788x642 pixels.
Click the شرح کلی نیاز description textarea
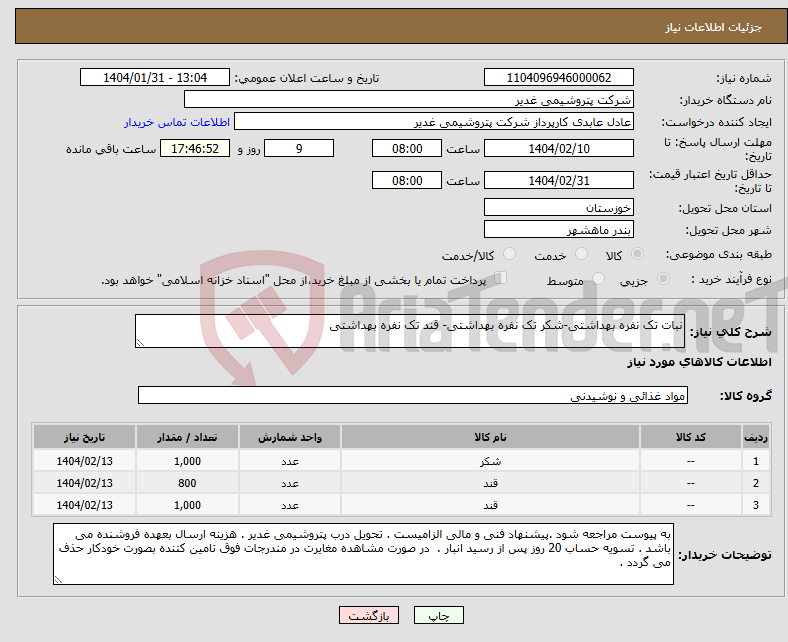(x=410, y=331)
